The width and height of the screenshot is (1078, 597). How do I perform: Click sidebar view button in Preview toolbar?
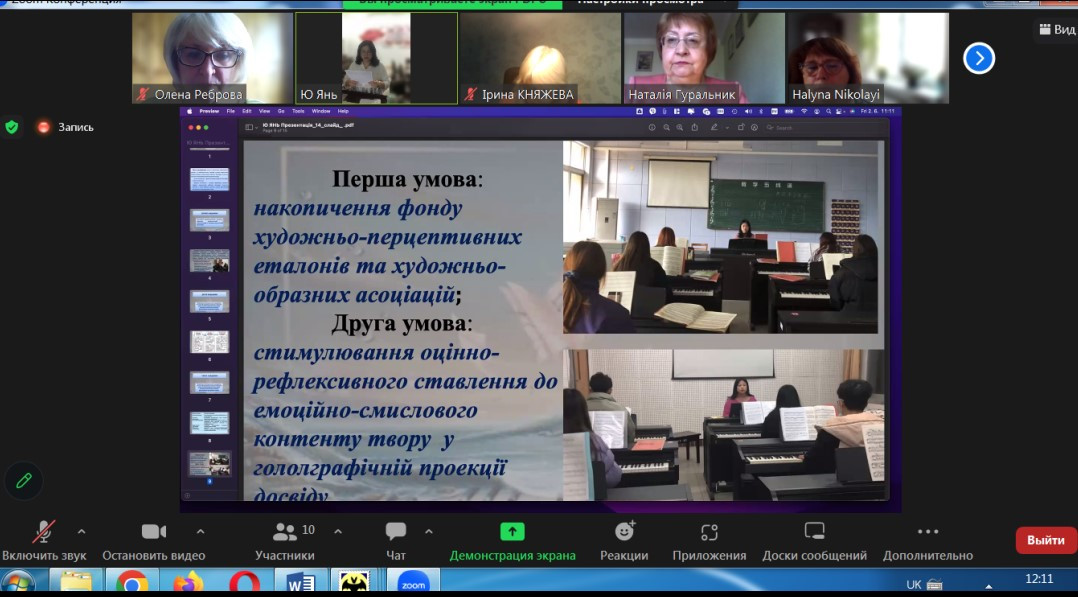click(x=250, y=127)
